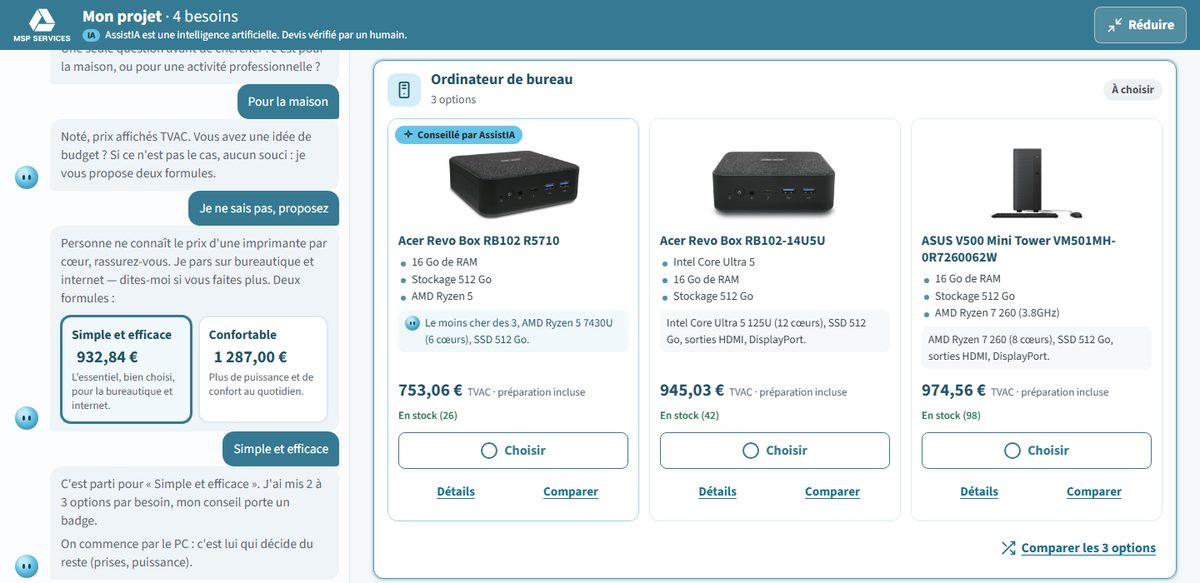
Task: Click the Acer Revo Box RB102 R5710 title
Action: pyautogui.click(x=479, y=240)
